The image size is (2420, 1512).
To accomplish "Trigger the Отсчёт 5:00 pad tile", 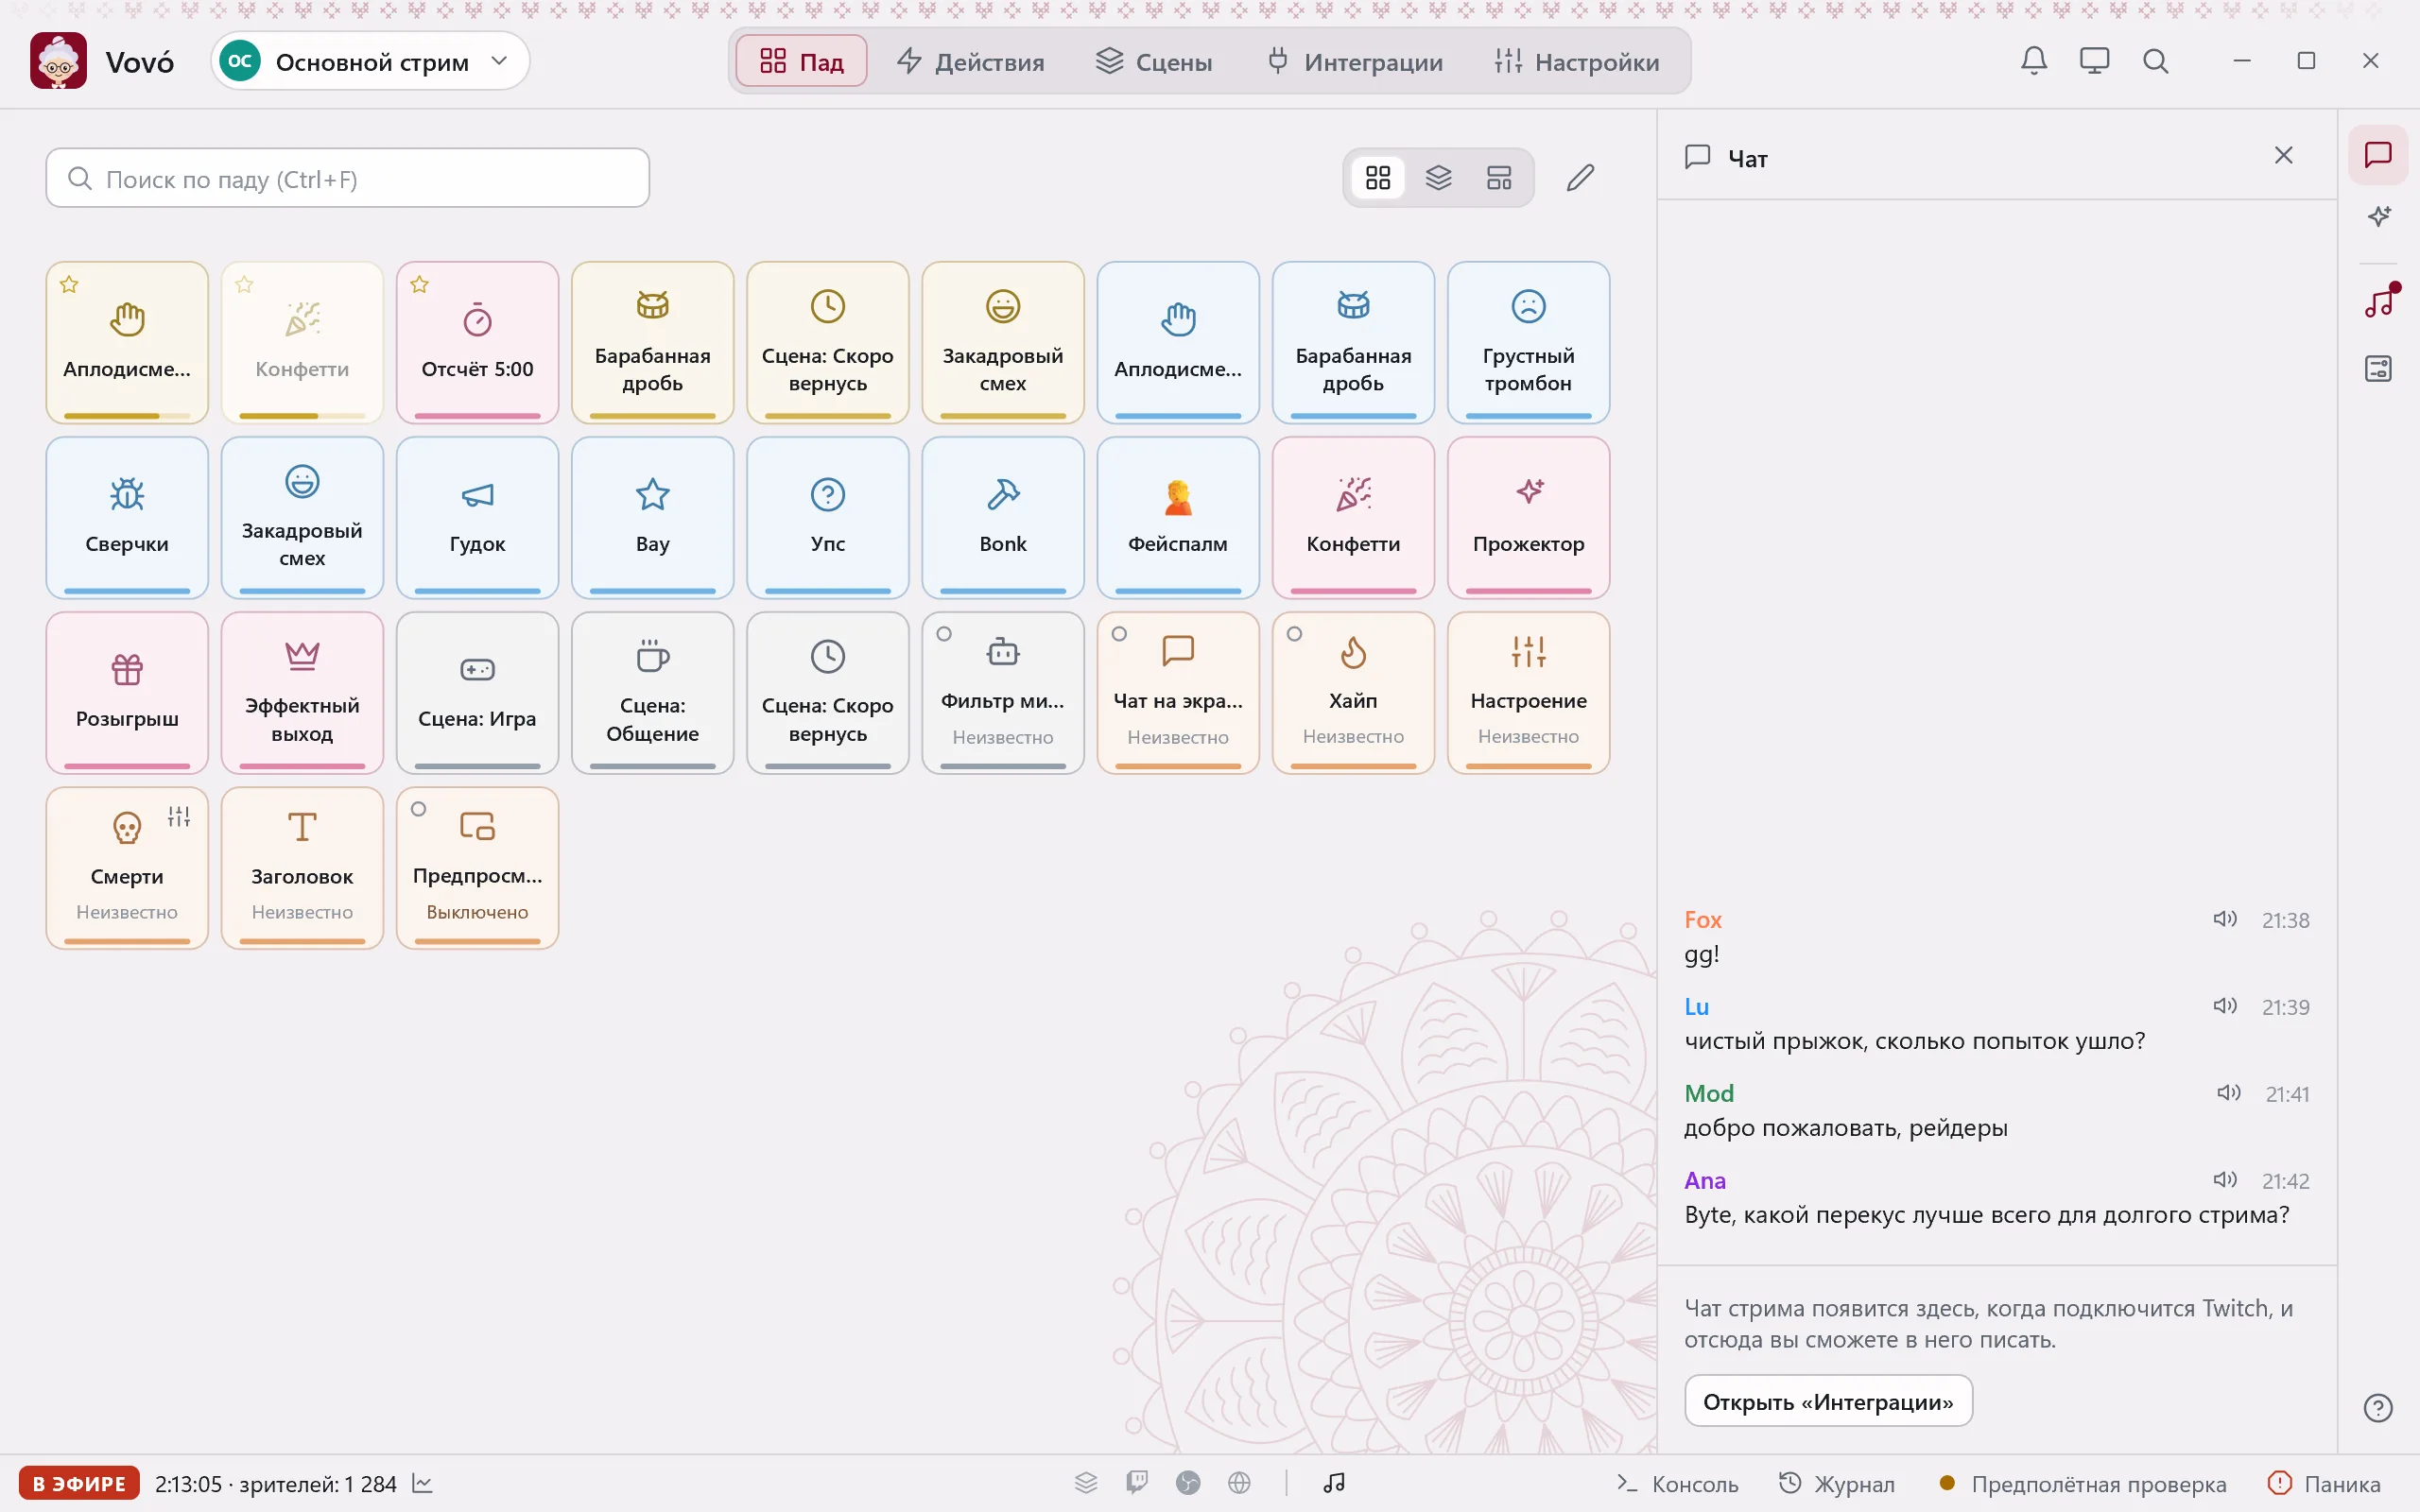I will pos(477,343).
